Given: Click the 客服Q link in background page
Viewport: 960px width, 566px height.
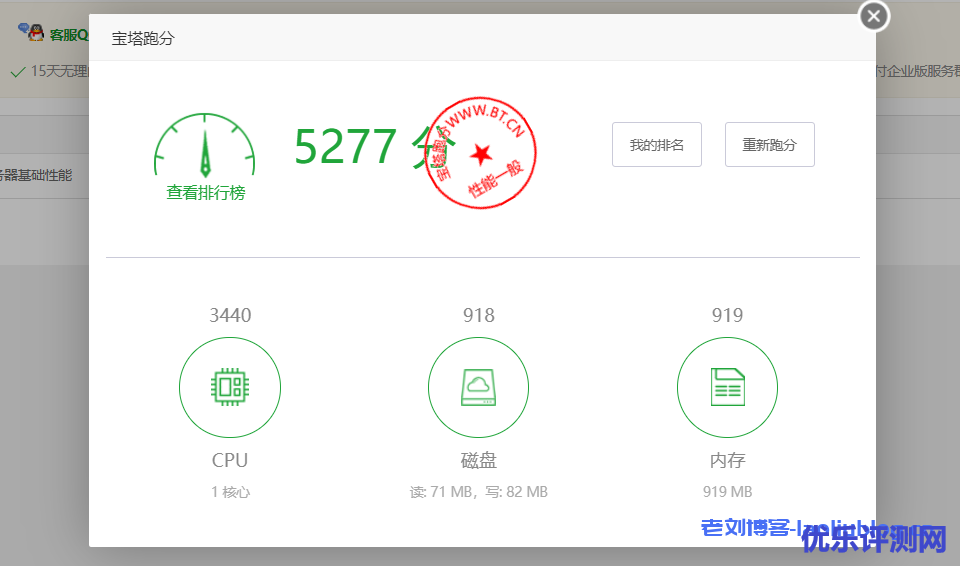Looking at the screenshot, I should click(69, 35).
